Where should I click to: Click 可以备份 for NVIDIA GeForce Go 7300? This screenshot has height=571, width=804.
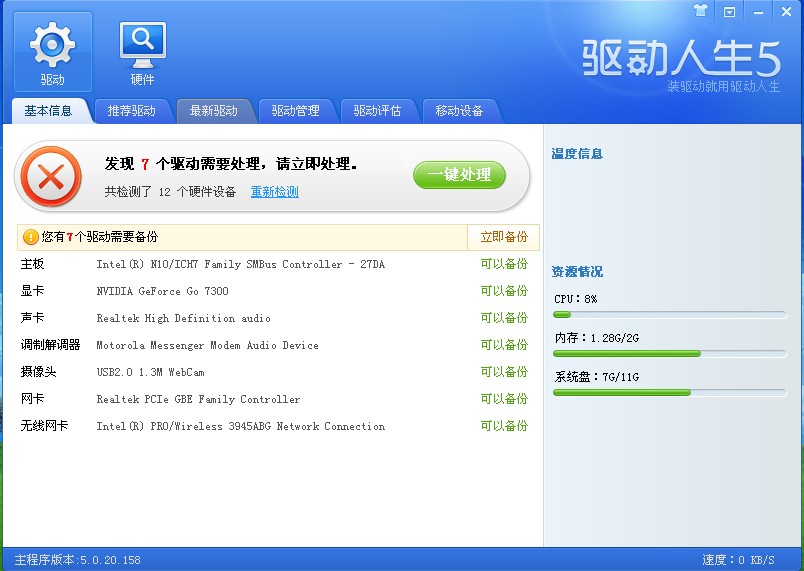click(x=504, y=291)
